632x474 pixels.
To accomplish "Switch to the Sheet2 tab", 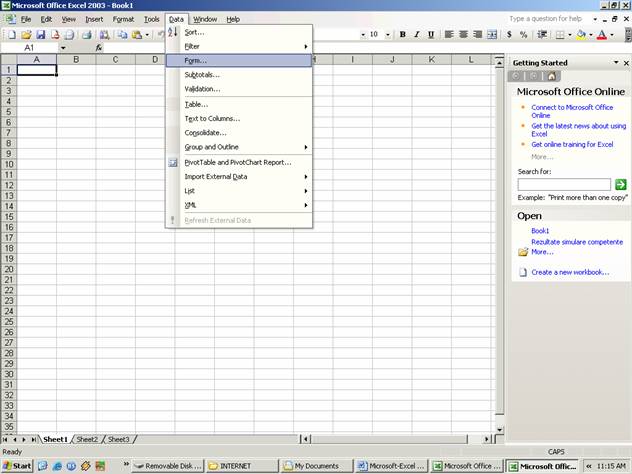I will click(x=87, y=439).
